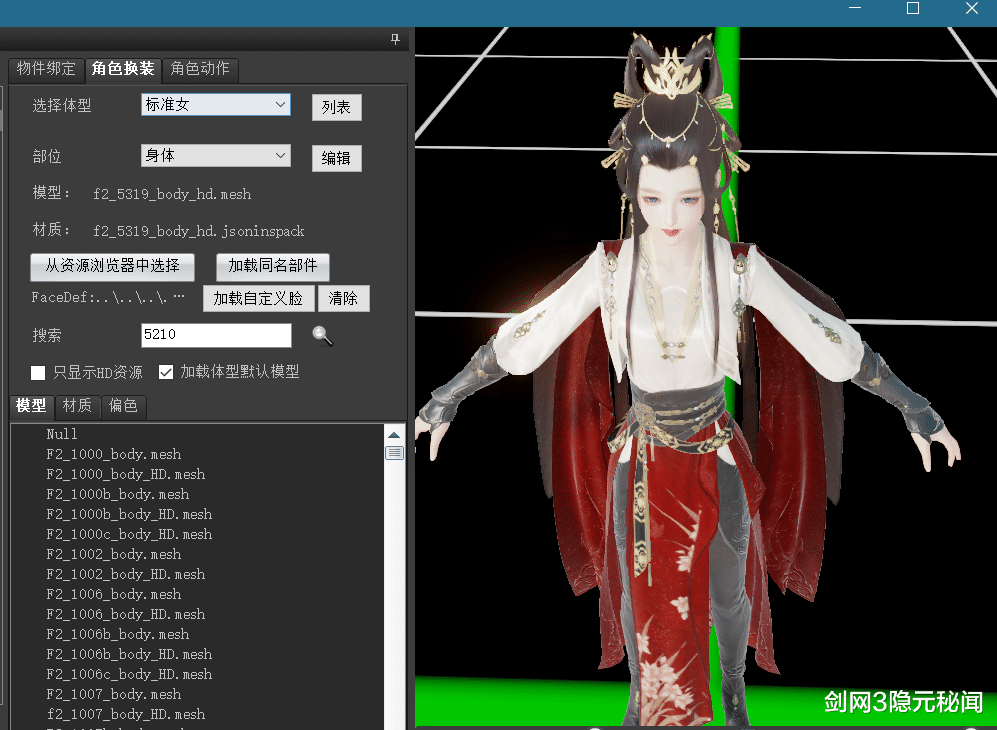
Task: Select F2_1000b_body_HD.mesh in list
Action: click(x=129, y=514)
